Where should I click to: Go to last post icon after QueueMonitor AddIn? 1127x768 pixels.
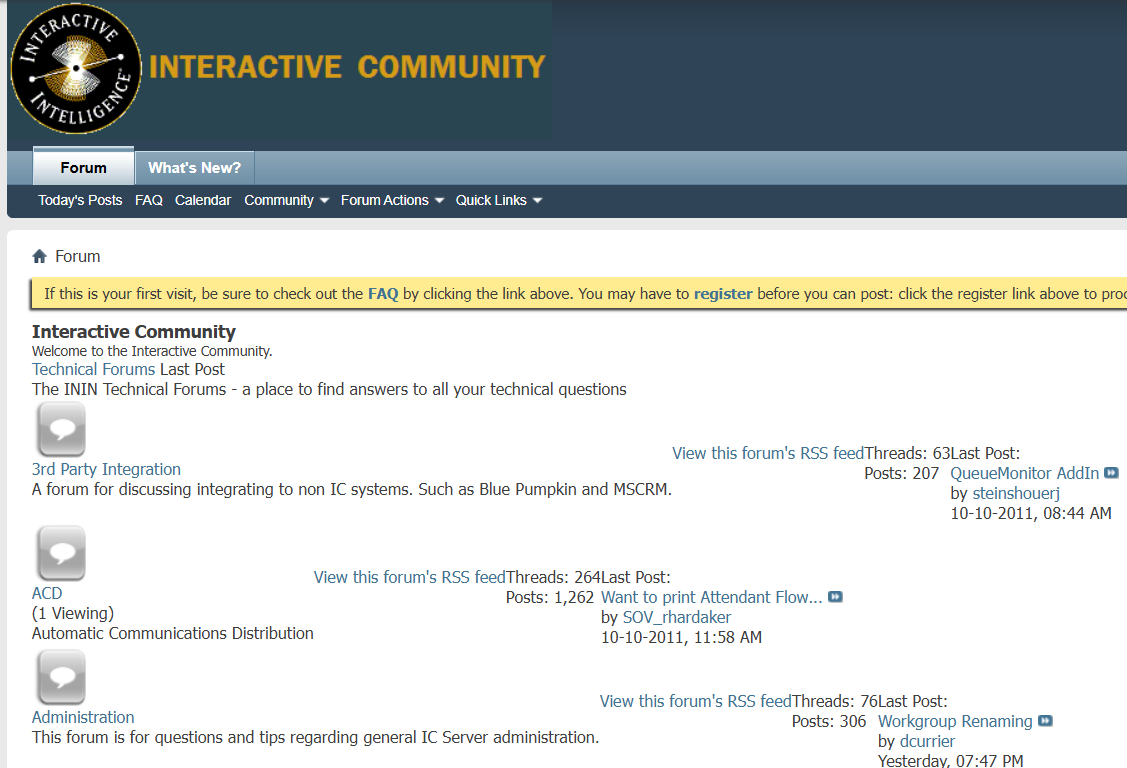click(1111, 473)
